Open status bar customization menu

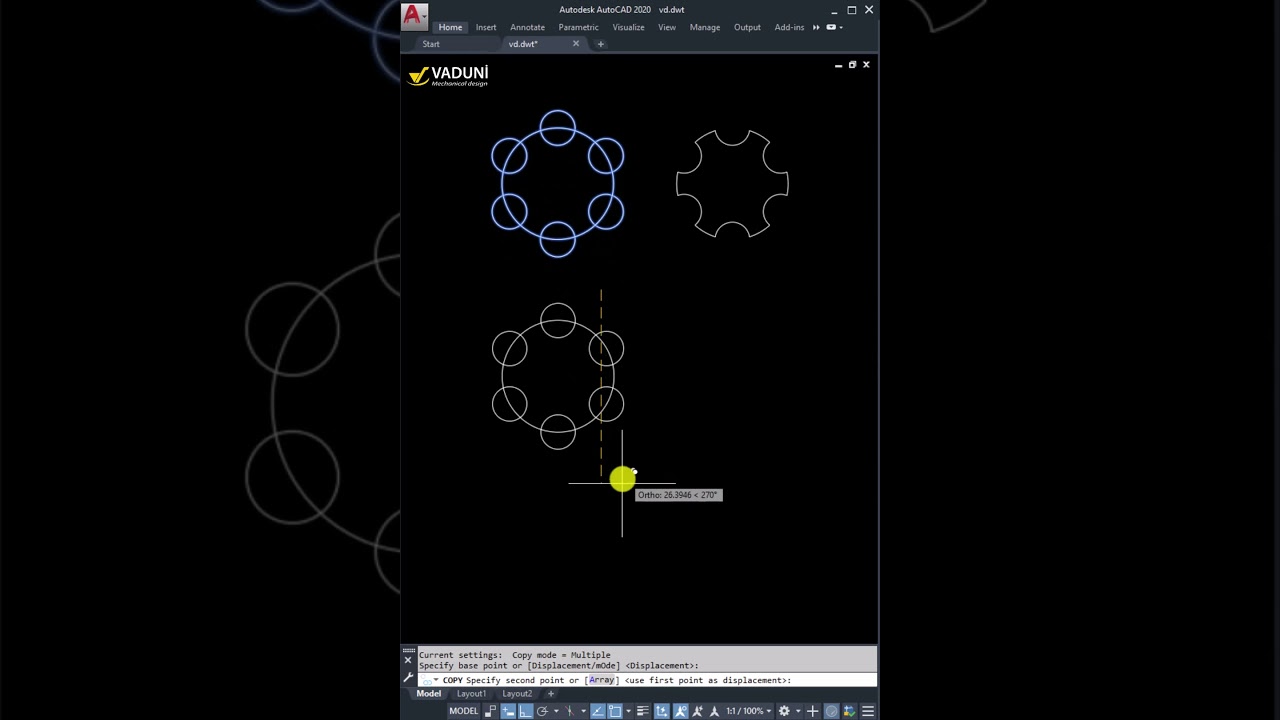[x=868, y=711]
